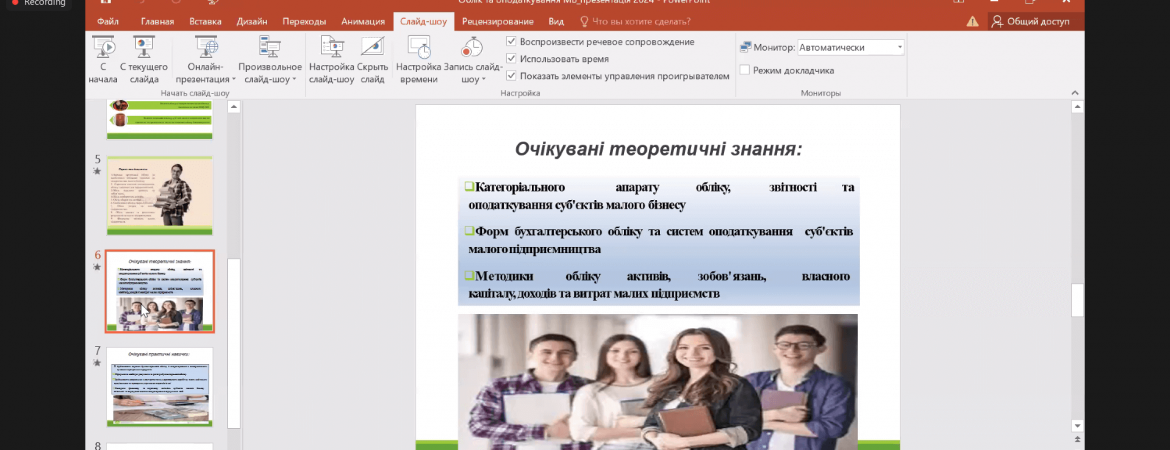
Task: Click main editor scroll down arrow
Action: pos(1077,425)
